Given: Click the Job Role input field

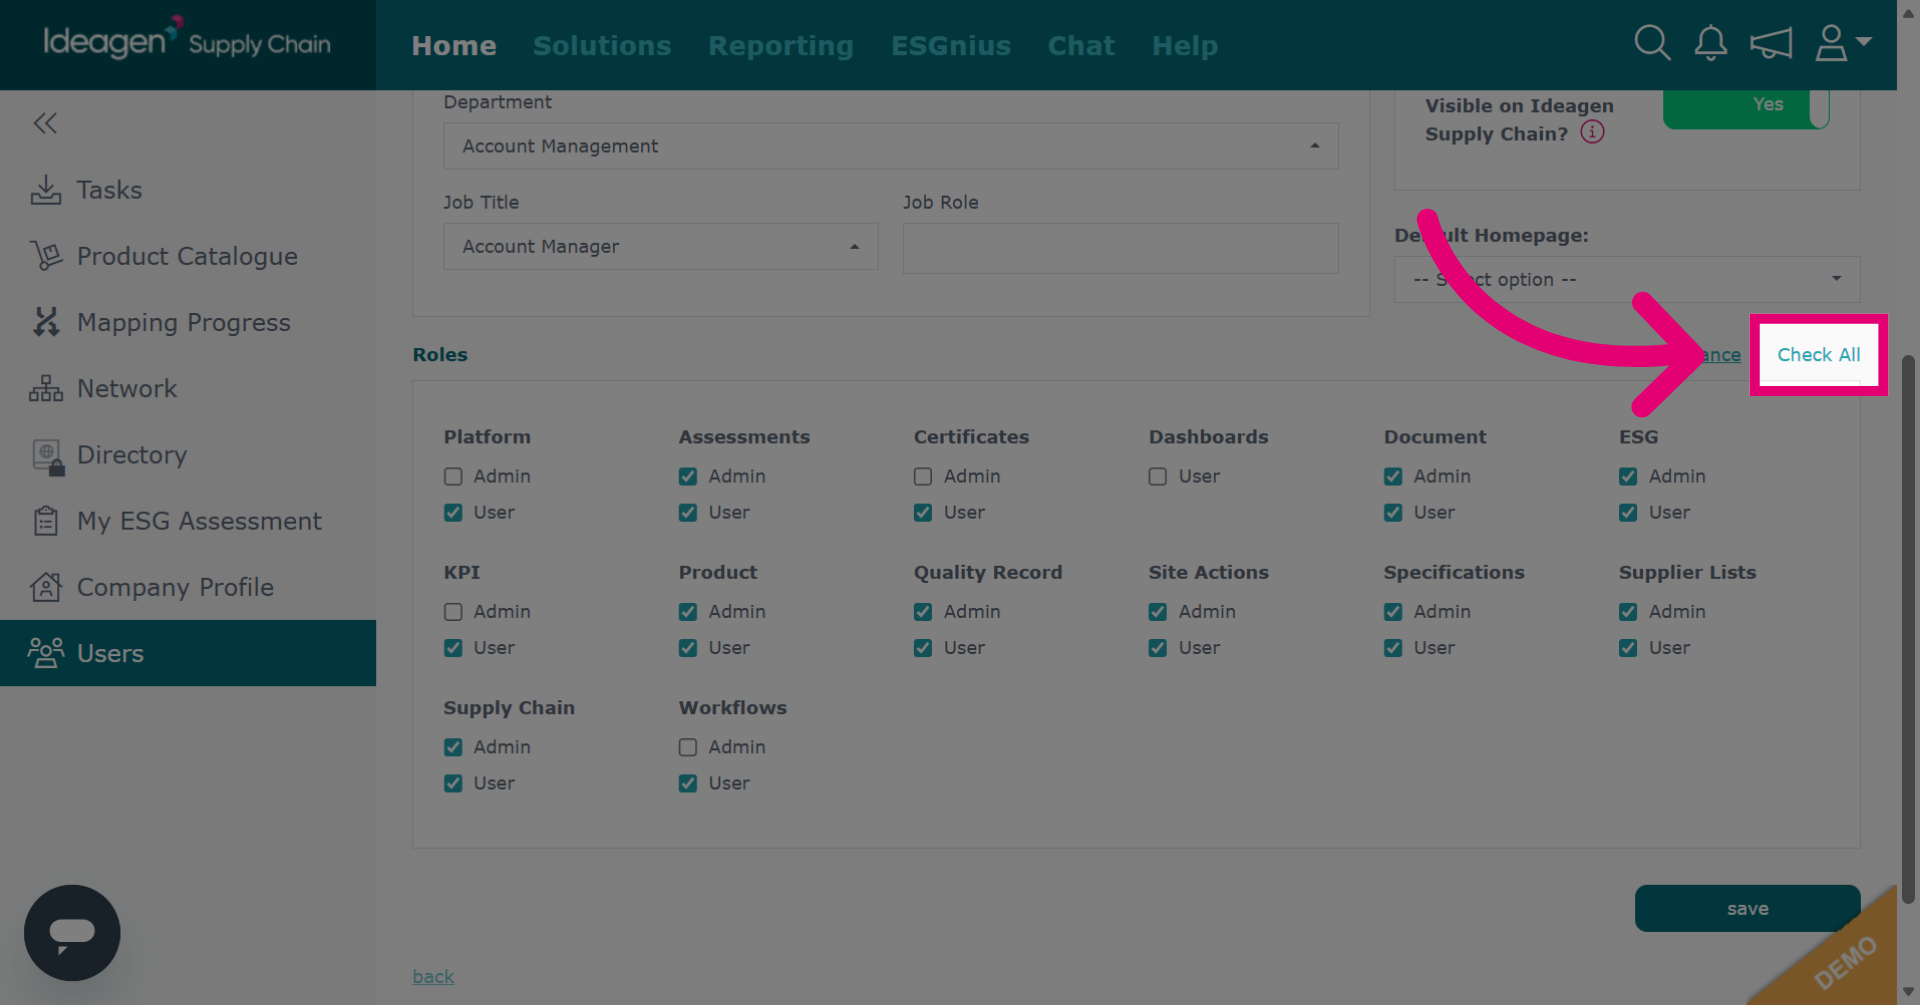Looking at the screenshot, I should coord(1120,248).
